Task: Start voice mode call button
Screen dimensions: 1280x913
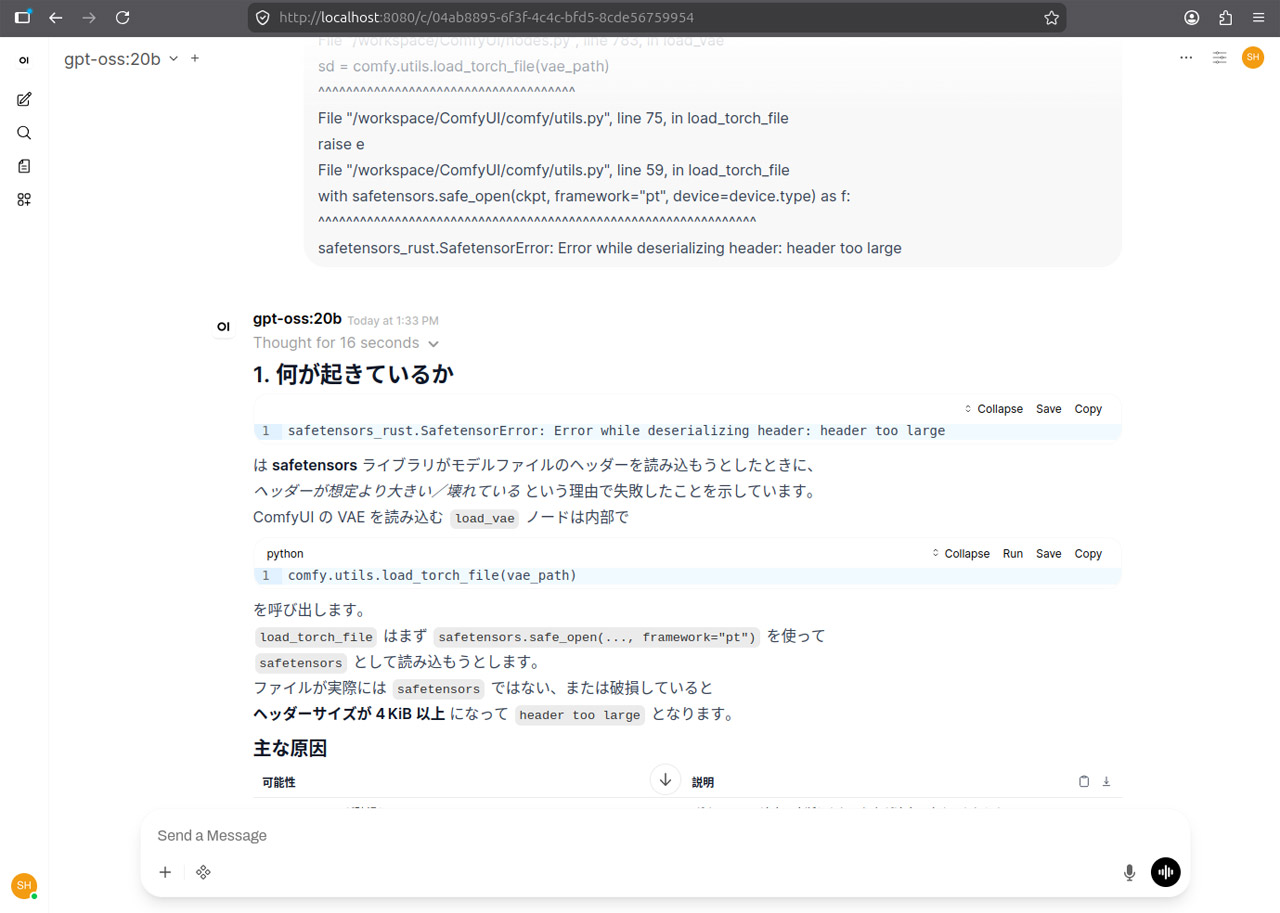Action: tap(1166, 872)
